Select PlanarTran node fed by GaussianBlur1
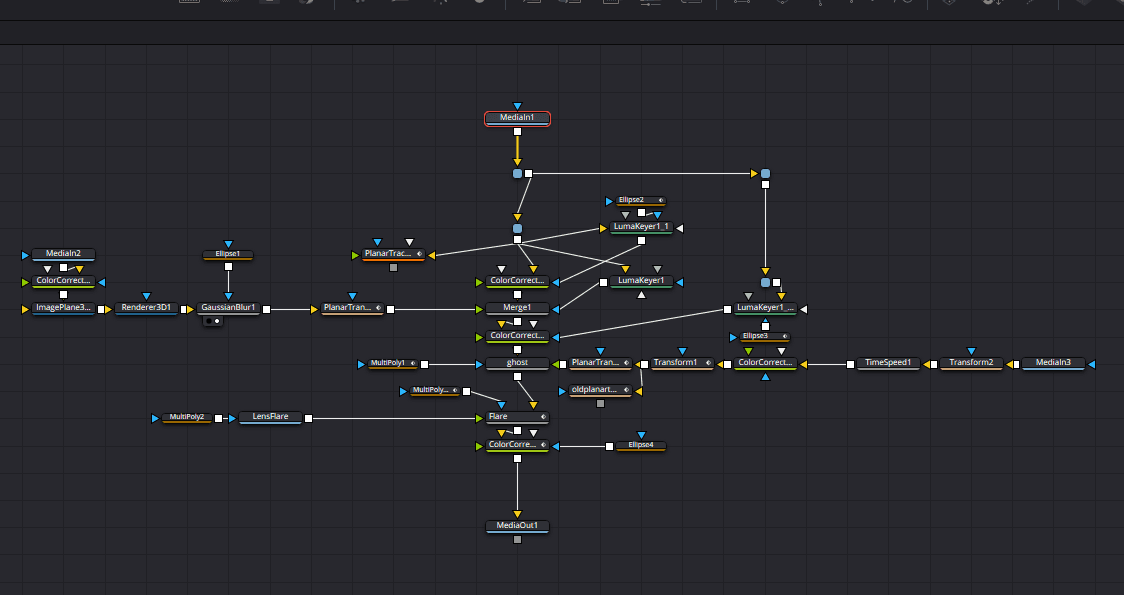This screenshot has height=595, width=1124. [352, 308]
